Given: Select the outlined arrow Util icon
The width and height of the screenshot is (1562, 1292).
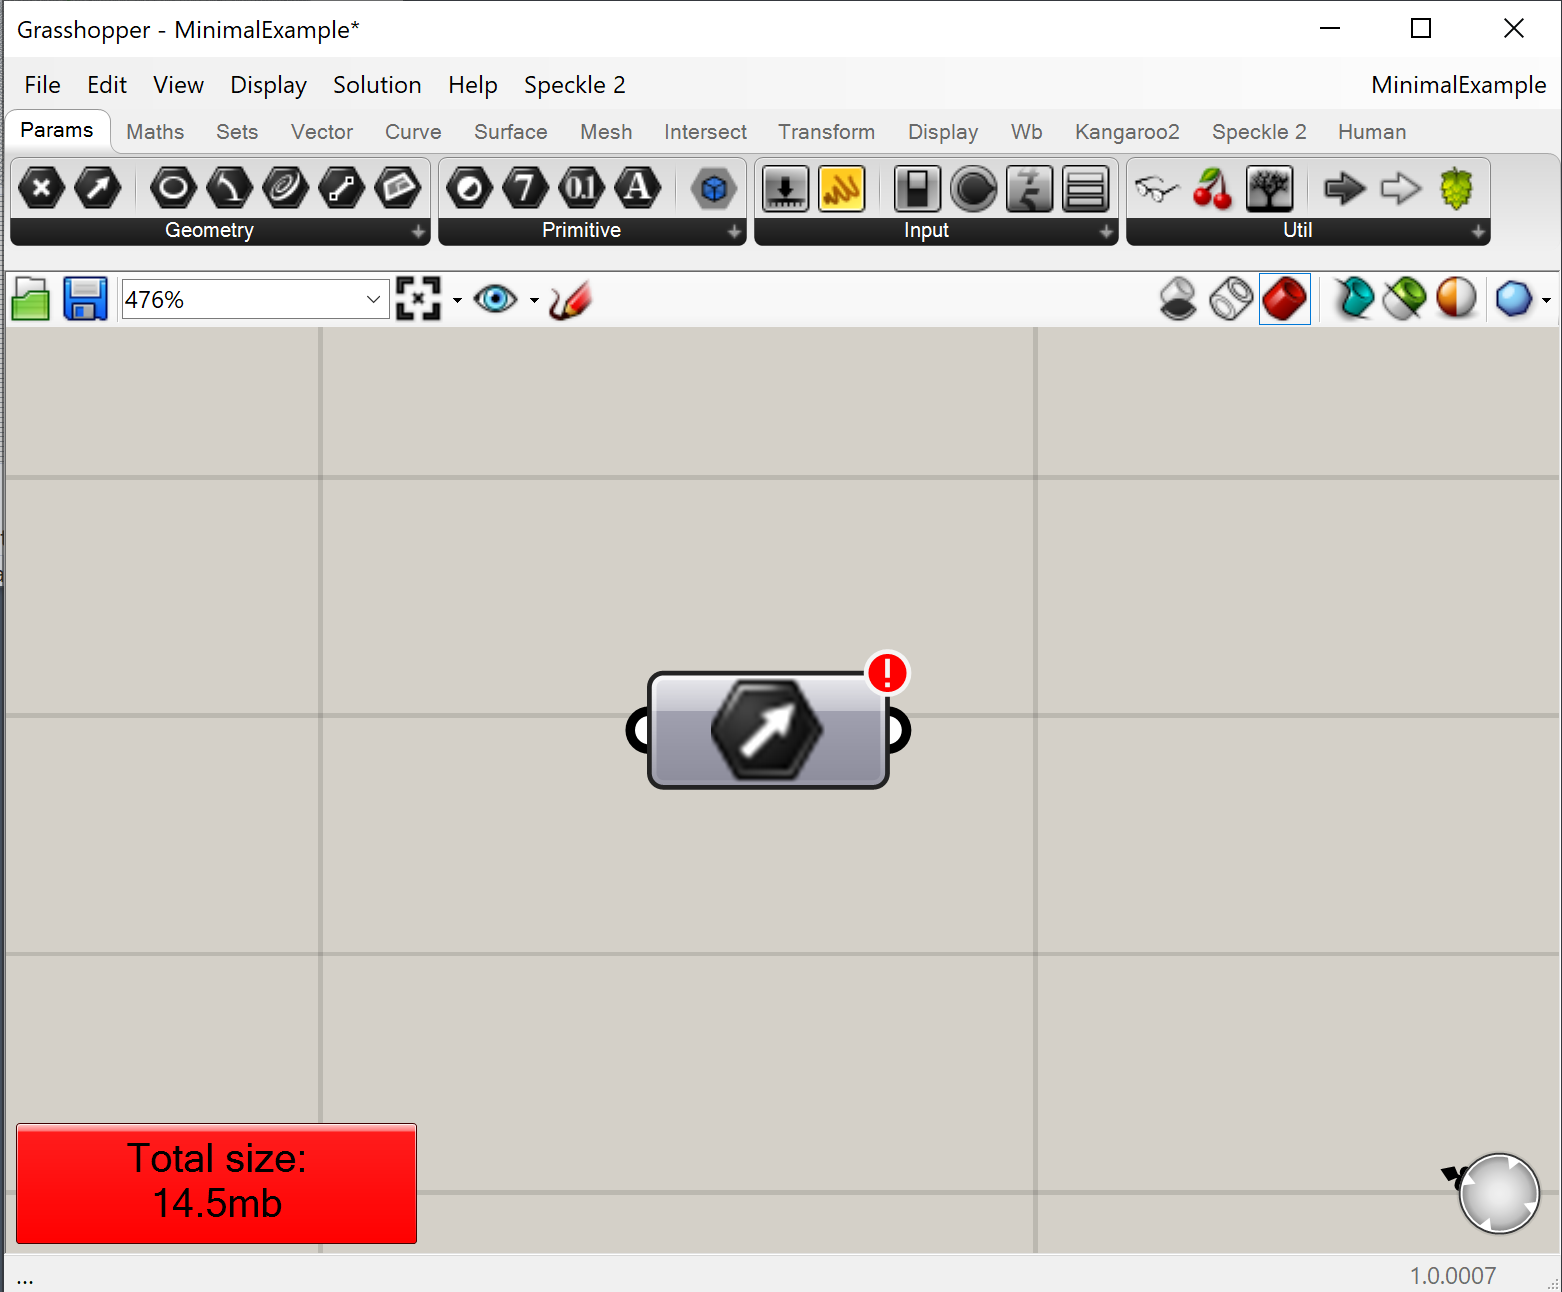Looking at the screenshot, I should [x=1400, y=188].
